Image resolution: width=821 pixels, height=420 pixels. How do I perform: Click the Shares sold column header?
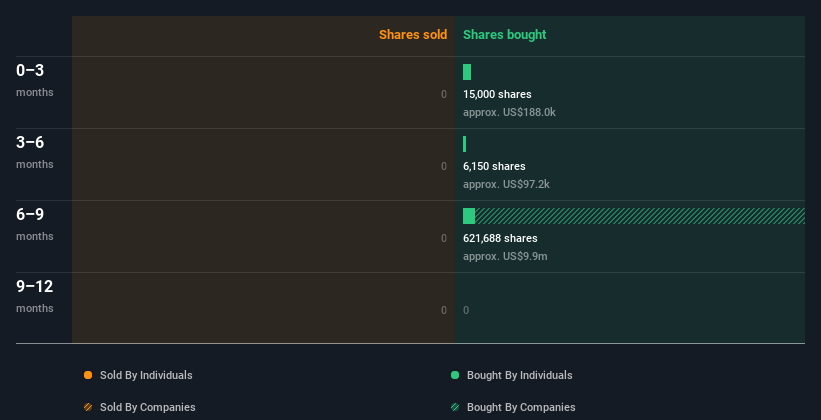point(413,35)
